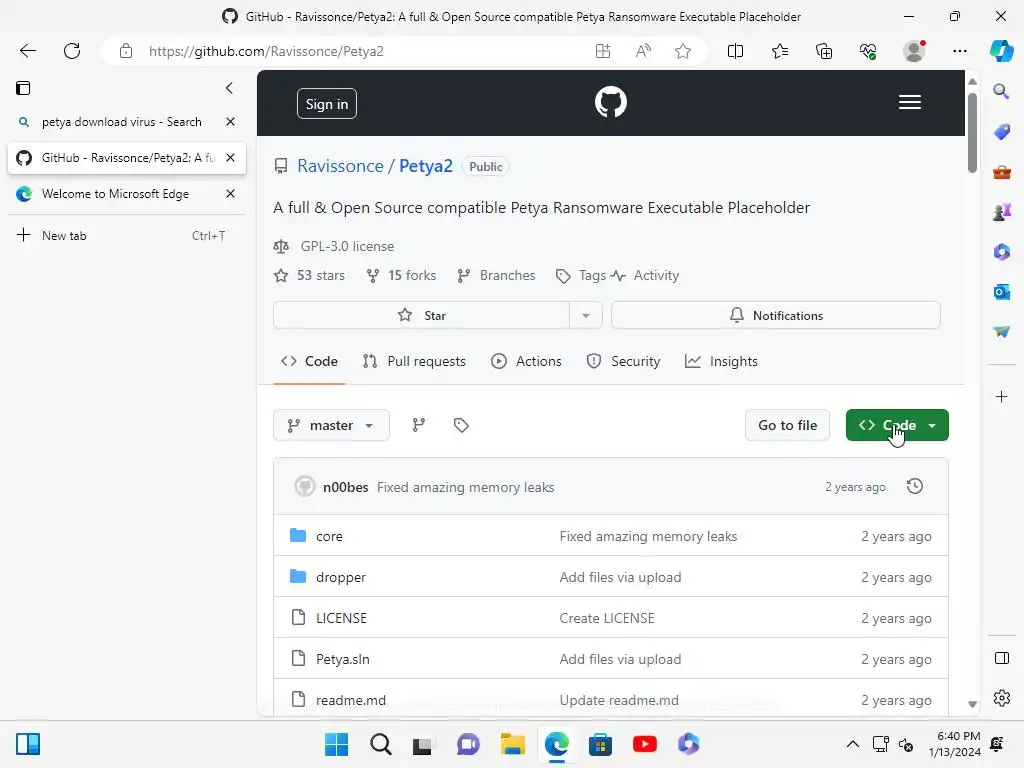1024x768 pixels.
Task: Close the GitHub Ravissonce/Petya2 tab
Action: pos(231,157)
